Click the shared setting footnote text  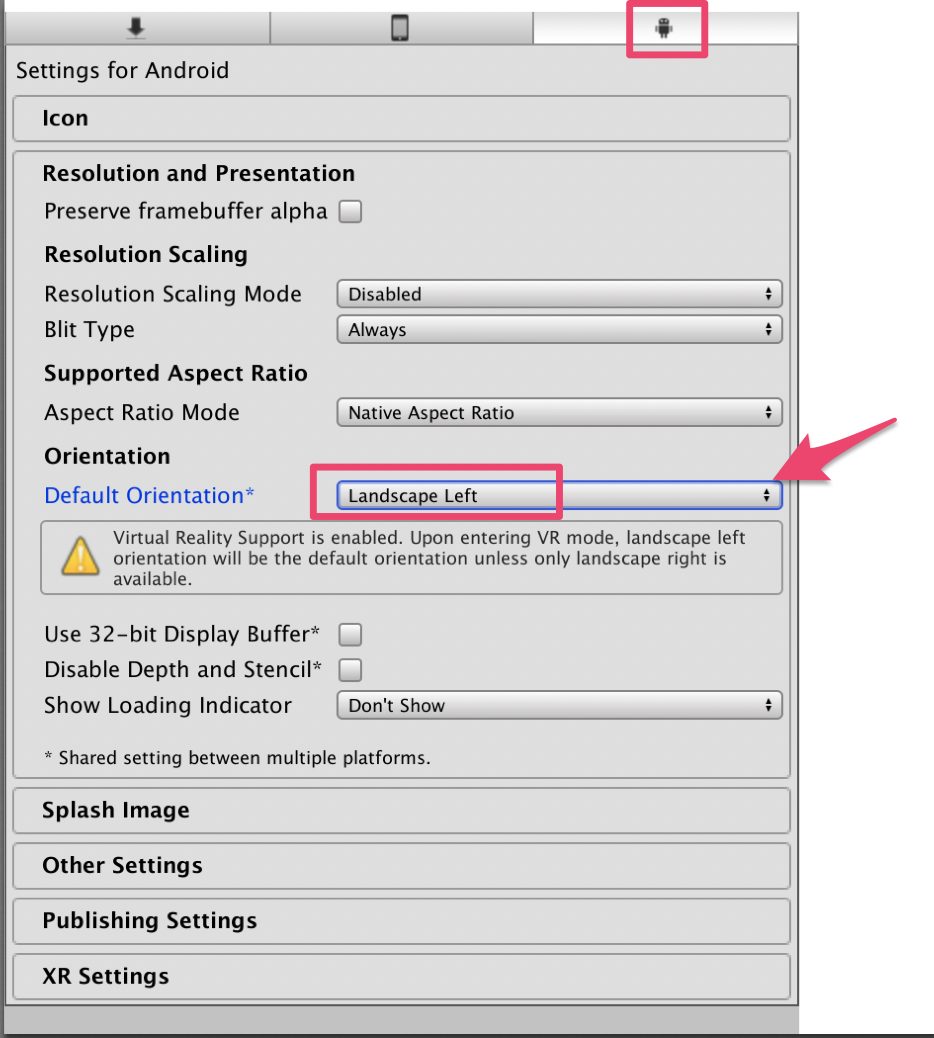pyautogui.click(x=237, y=758)
